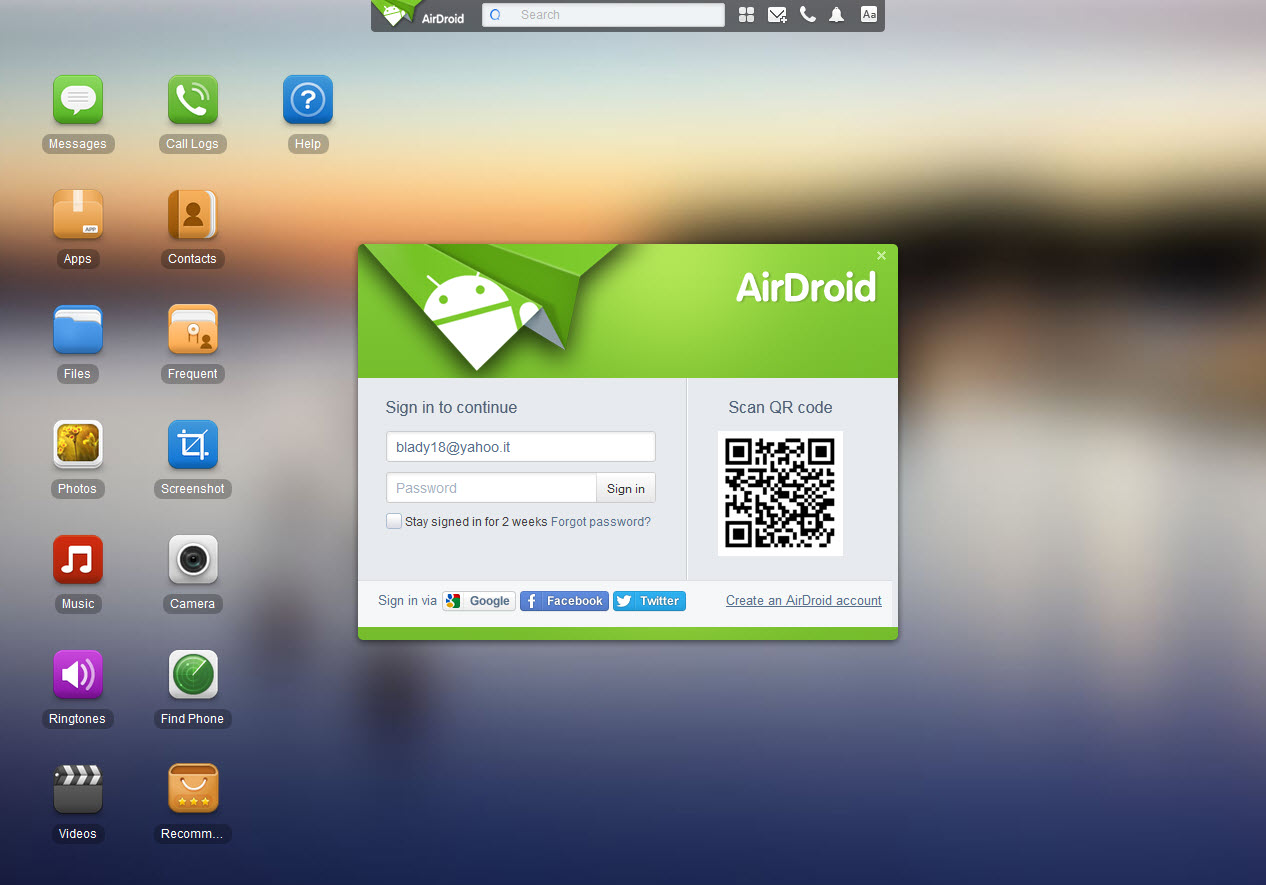Viewport: 1266px width, 885px height.
Task: Click the Aa clipboard toolbar icon
Action: 869,15
